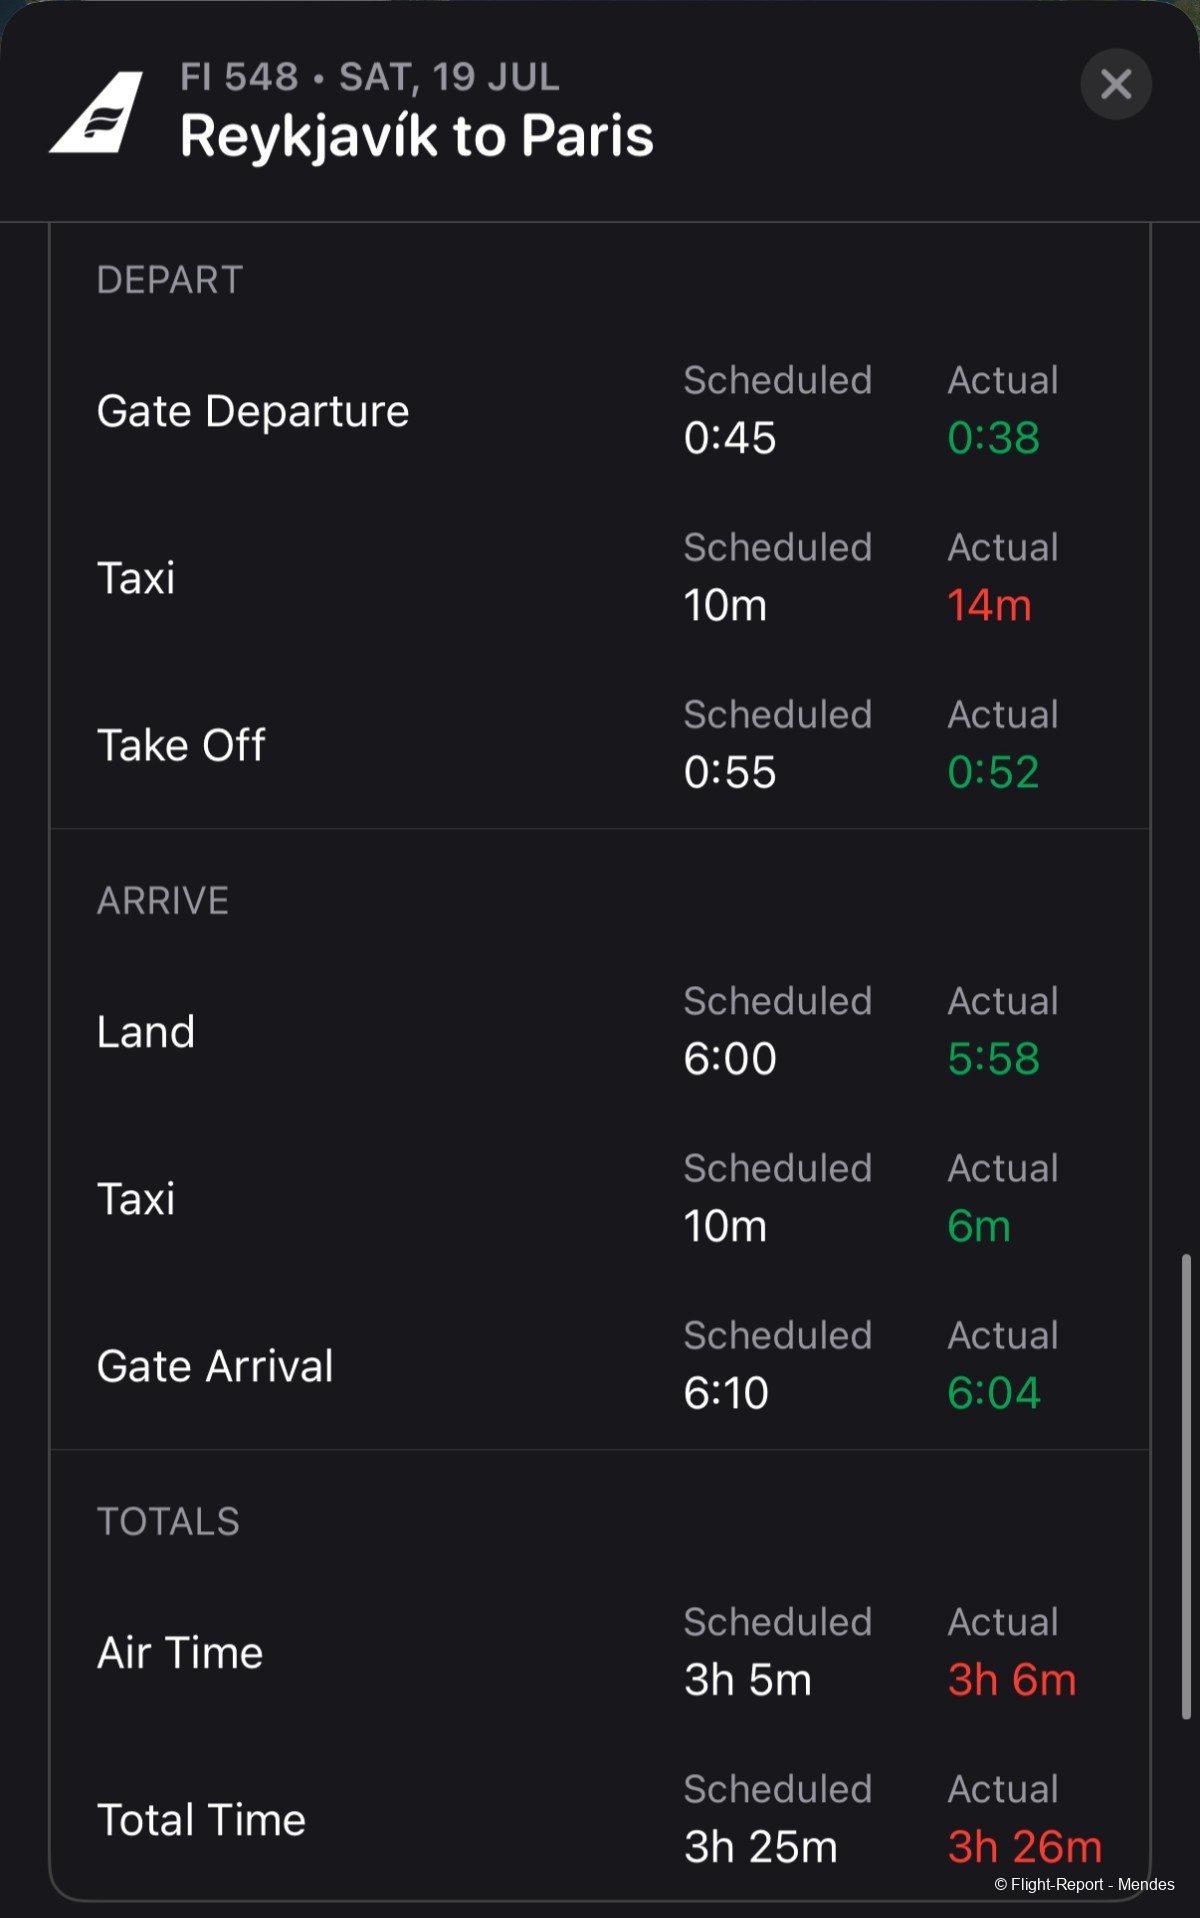Click the Icelandair tail logo icon
1200x1918 pixels.
97,112
